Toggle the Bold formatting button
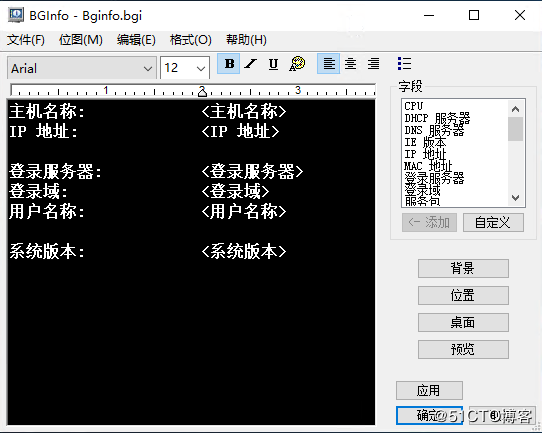Screen dimensions: 542x433 pos(228,64)
